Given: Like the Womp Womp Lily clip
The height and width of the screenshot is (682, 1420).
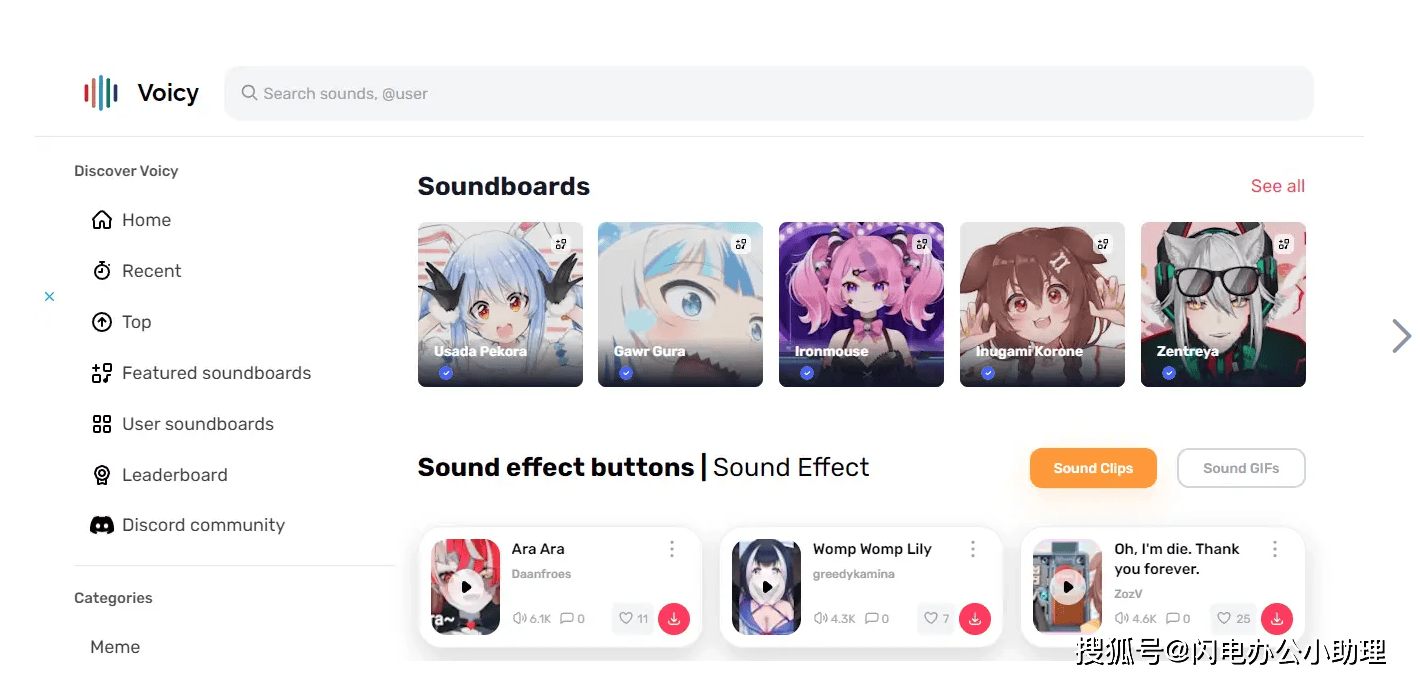Looking at the screenshot, I should click(936, 618).
